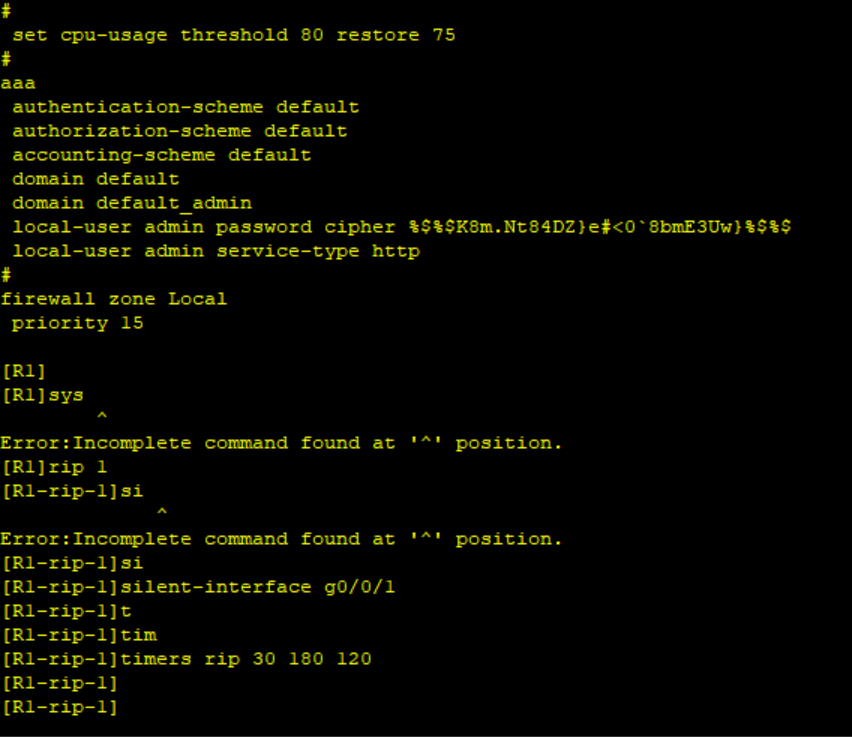852x737 pixels.
Task: Click the 'priority 15' text
Action: (77, 323)
